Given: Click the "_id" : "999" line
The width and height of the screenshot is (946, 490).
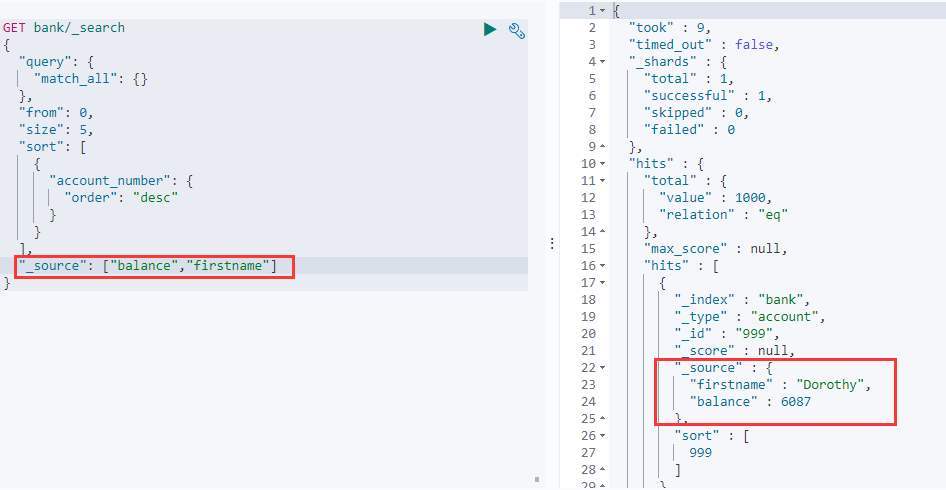Looking at the screenshot, I should click(x=727, y=333).
